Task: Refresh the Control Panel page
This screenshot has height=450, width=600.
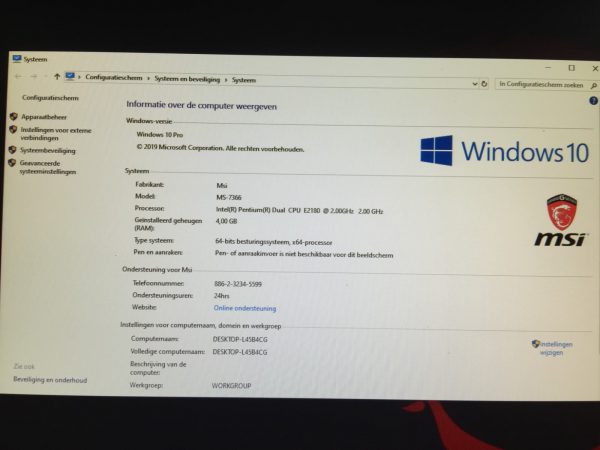Action: click(484, 83)
